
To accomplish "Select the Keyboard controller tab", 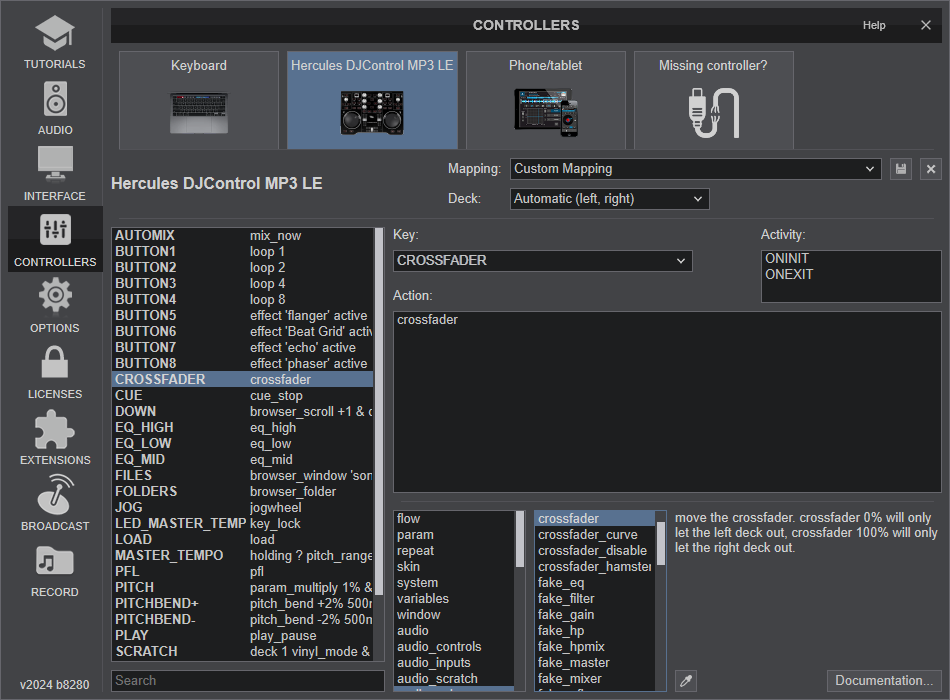I will point(199,100).
